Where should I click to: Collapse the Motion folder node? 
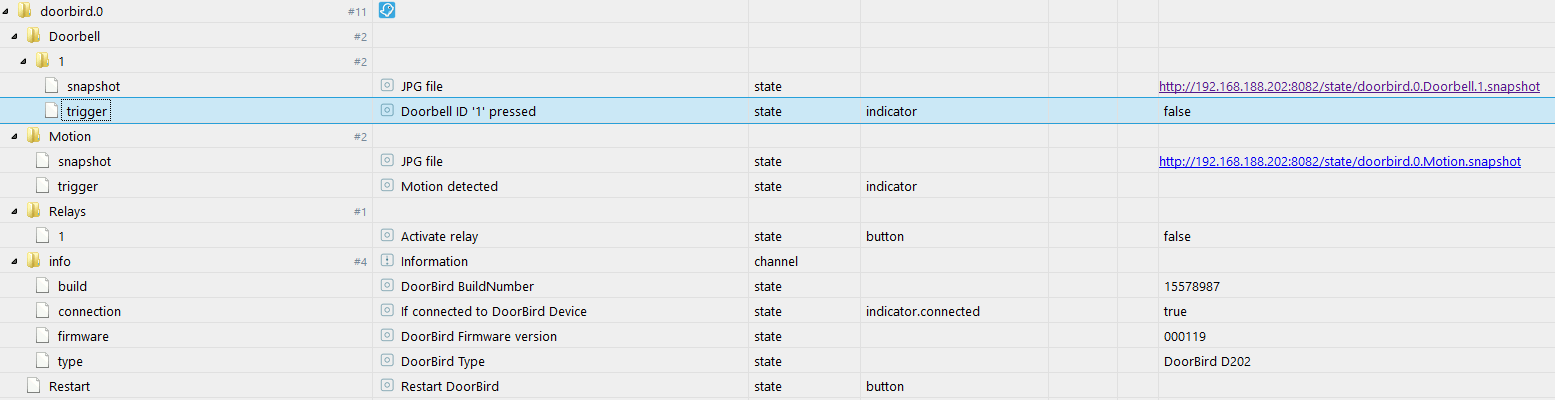pyautogui.click(x=15, y=137)
